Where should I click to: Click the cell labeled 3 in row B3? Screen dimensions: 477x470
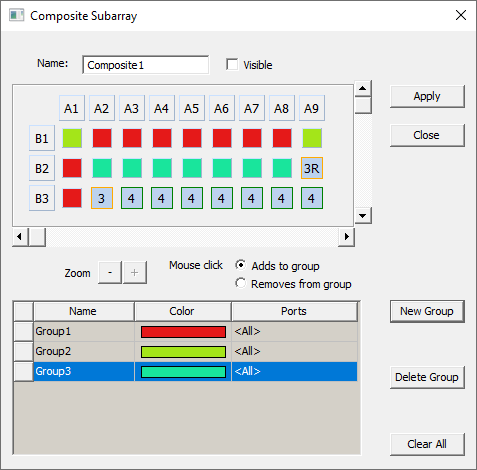tap(102, 198)
